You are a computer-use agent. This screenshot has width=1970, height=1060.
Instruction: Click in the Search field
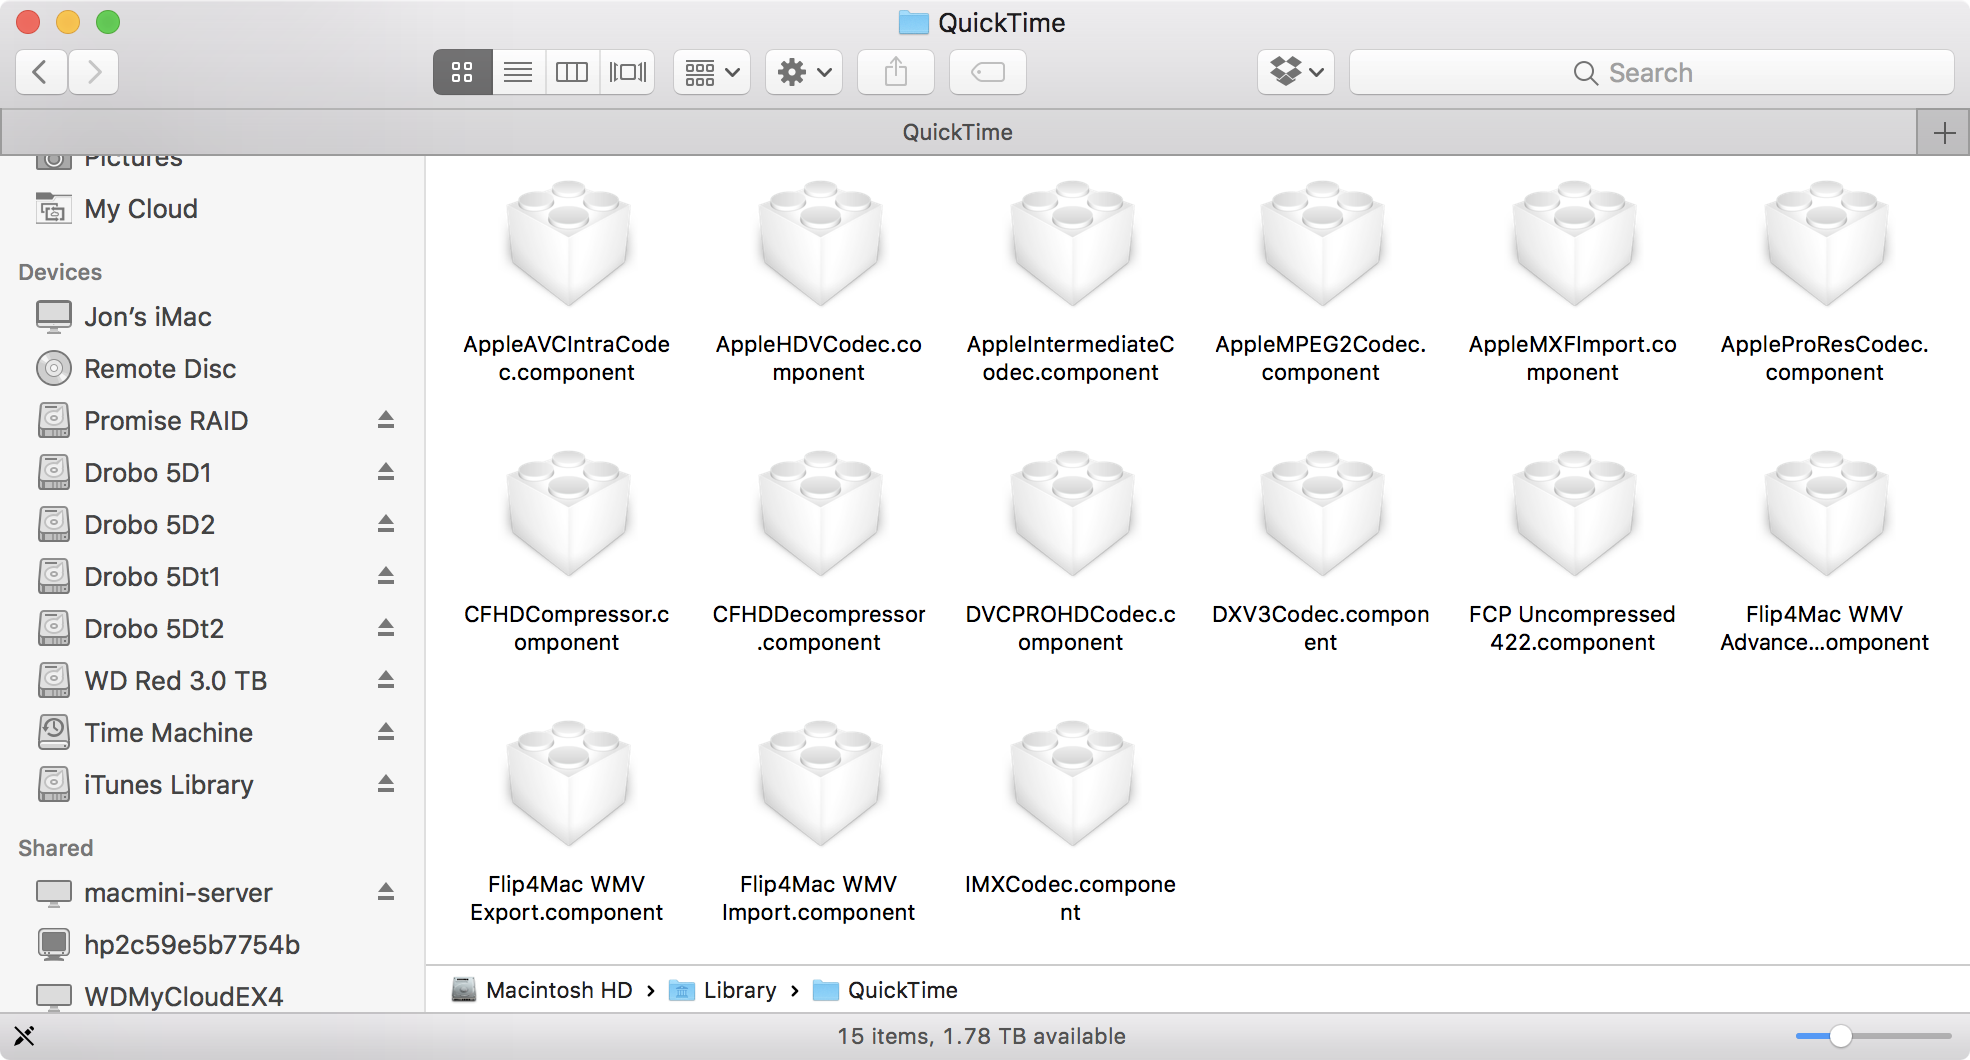point(1652,72)
